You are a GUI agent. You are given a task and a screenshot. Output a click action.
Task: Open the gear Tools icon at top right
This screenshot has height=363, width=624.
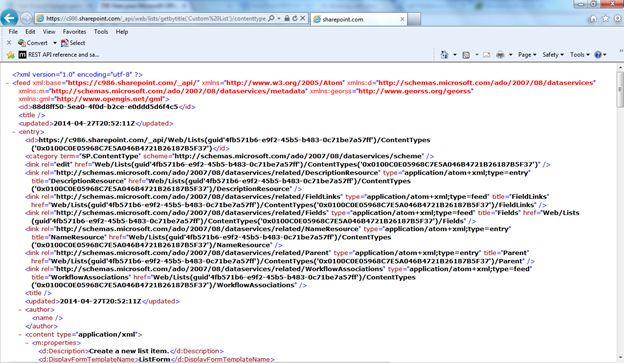coord(618,19)
